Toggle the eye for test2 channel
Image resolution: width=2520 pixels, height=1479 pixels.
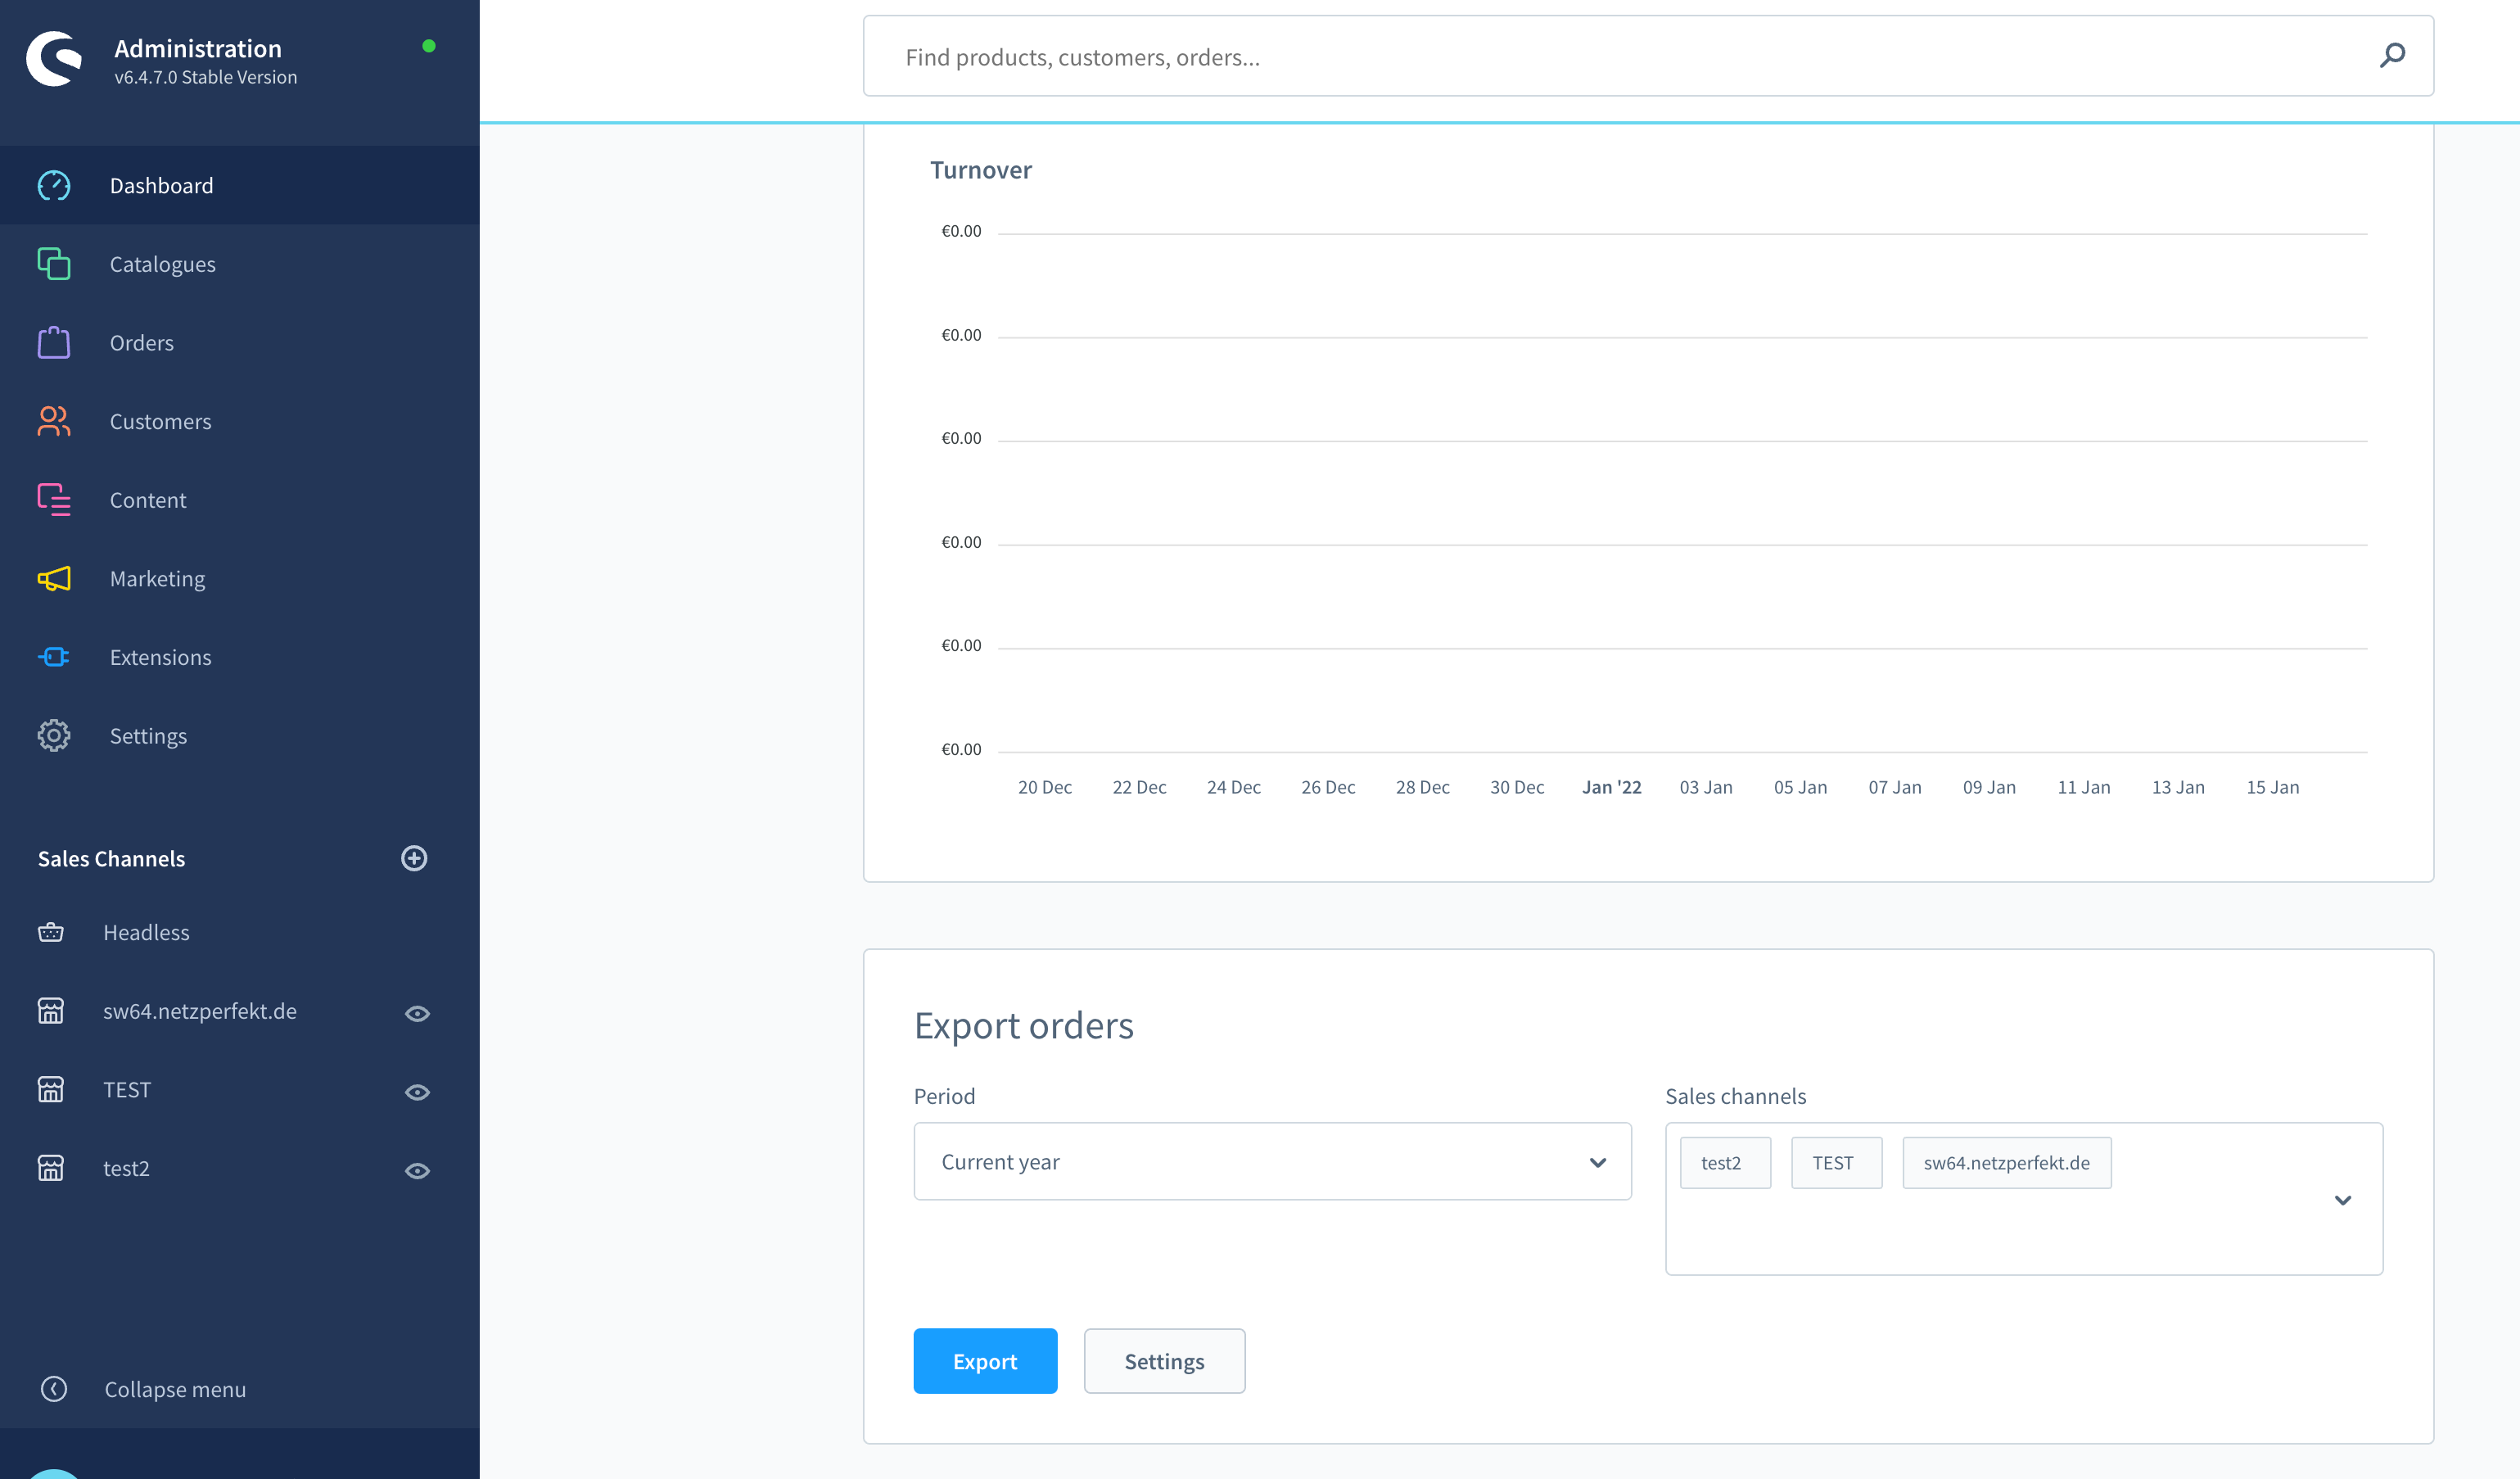pyautogui.click(x=417, y=1170)
